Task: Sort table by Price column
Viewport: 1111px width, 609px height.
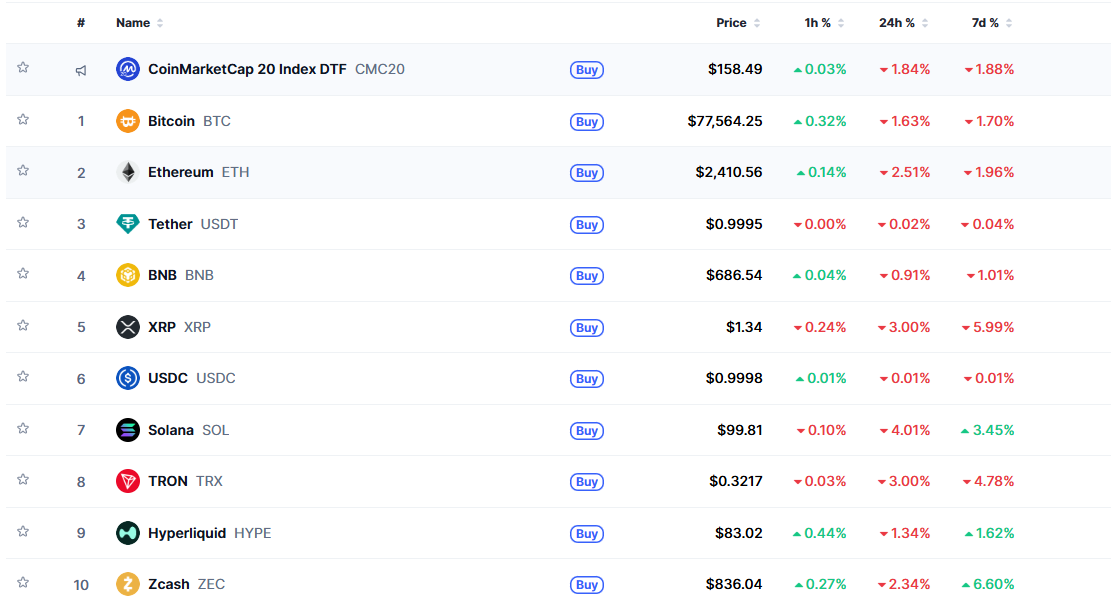Action: click(x=738, y=23)
